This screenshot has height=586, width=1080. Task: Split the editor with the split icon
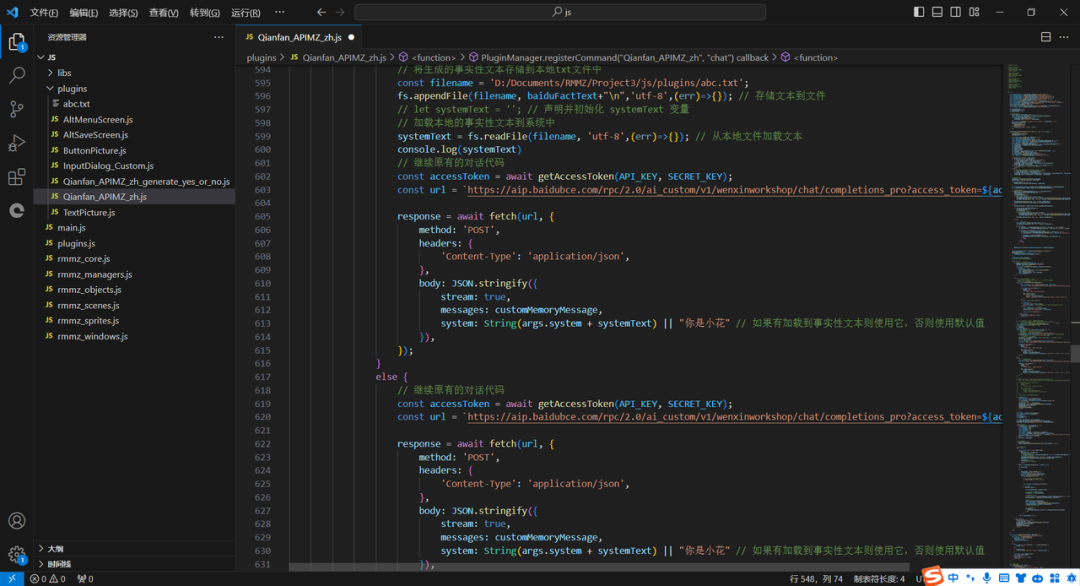click(1046, 37)
